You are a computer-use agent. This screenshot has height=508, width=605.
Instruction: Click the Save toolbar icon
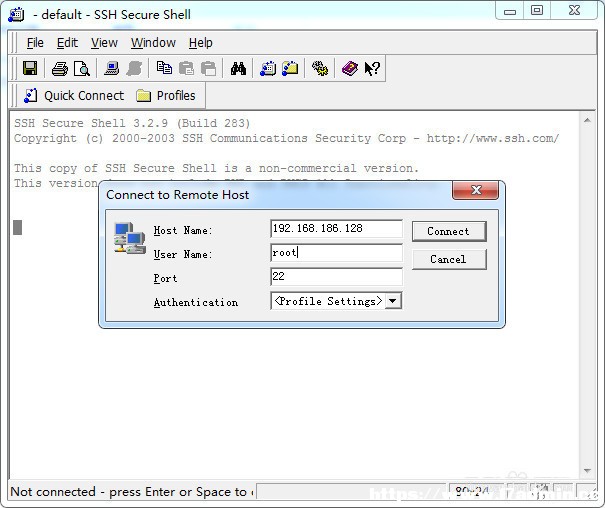coord(30,69)
